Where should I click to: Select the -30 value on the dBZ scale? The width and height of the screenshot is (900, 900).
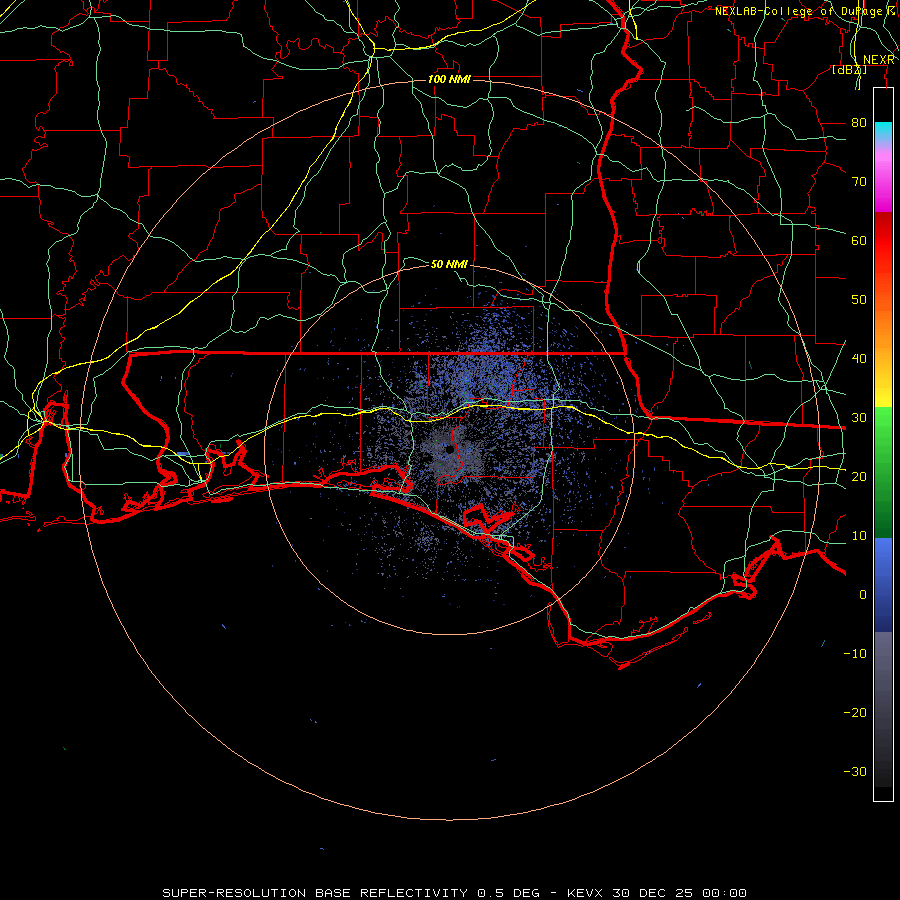(x=855, y=772)
